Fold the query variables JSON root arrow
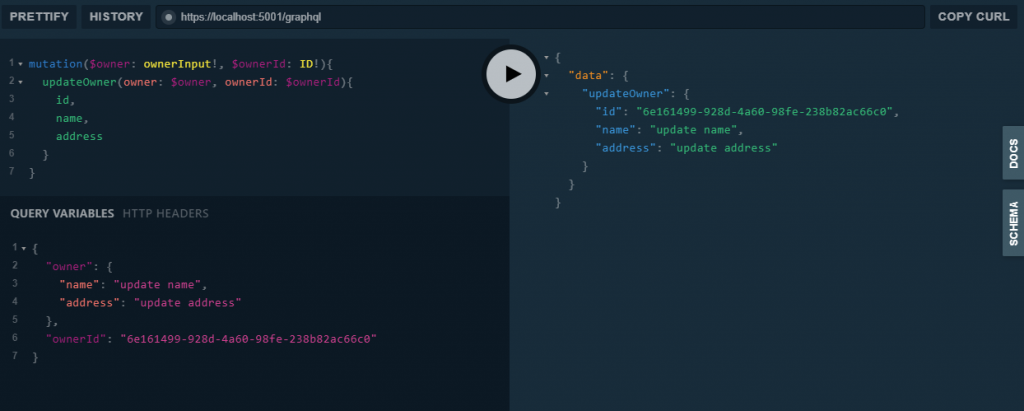Viewport: 1024px width, 411px height. click(22, 247)
